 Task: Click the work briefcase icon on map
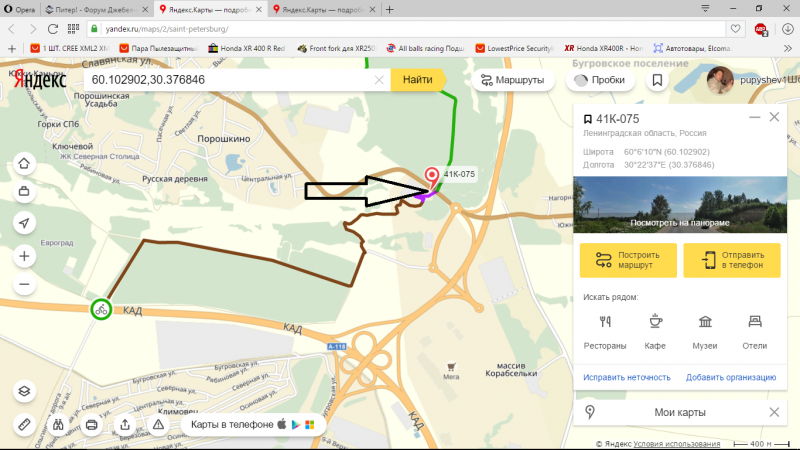pyautogui.click(x=24, y=192)
